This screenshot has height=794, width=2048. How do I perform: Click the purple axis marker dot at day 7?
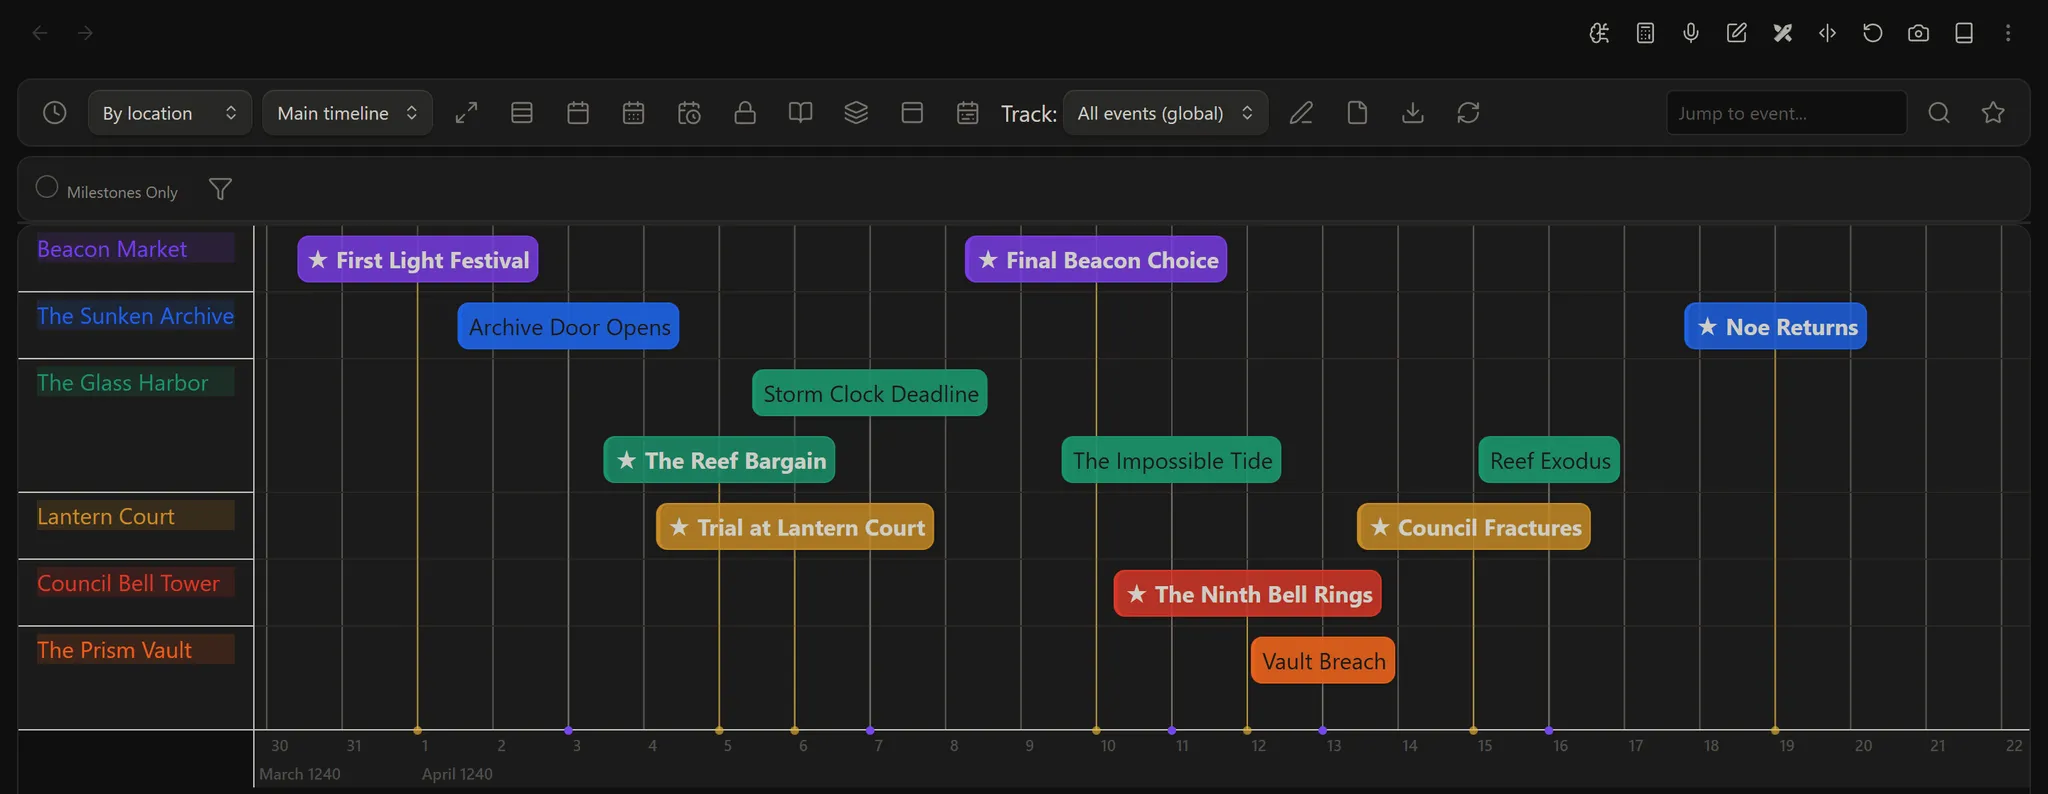[870, 730]
